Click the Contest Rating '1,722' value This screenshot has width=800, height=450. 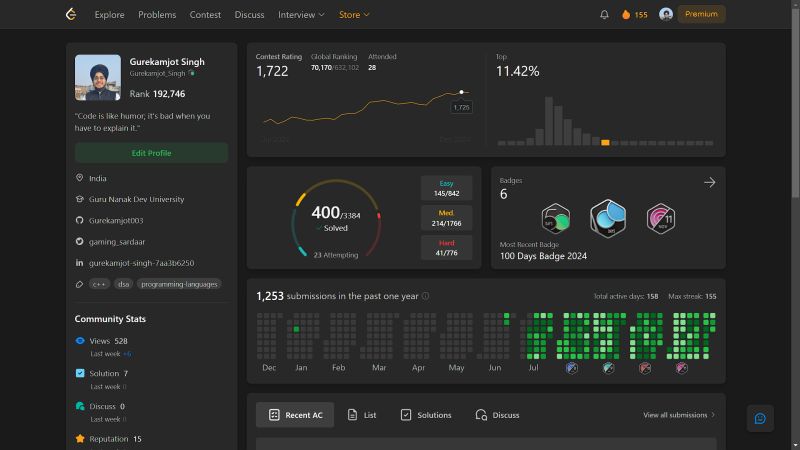click(x=272, y=71)
